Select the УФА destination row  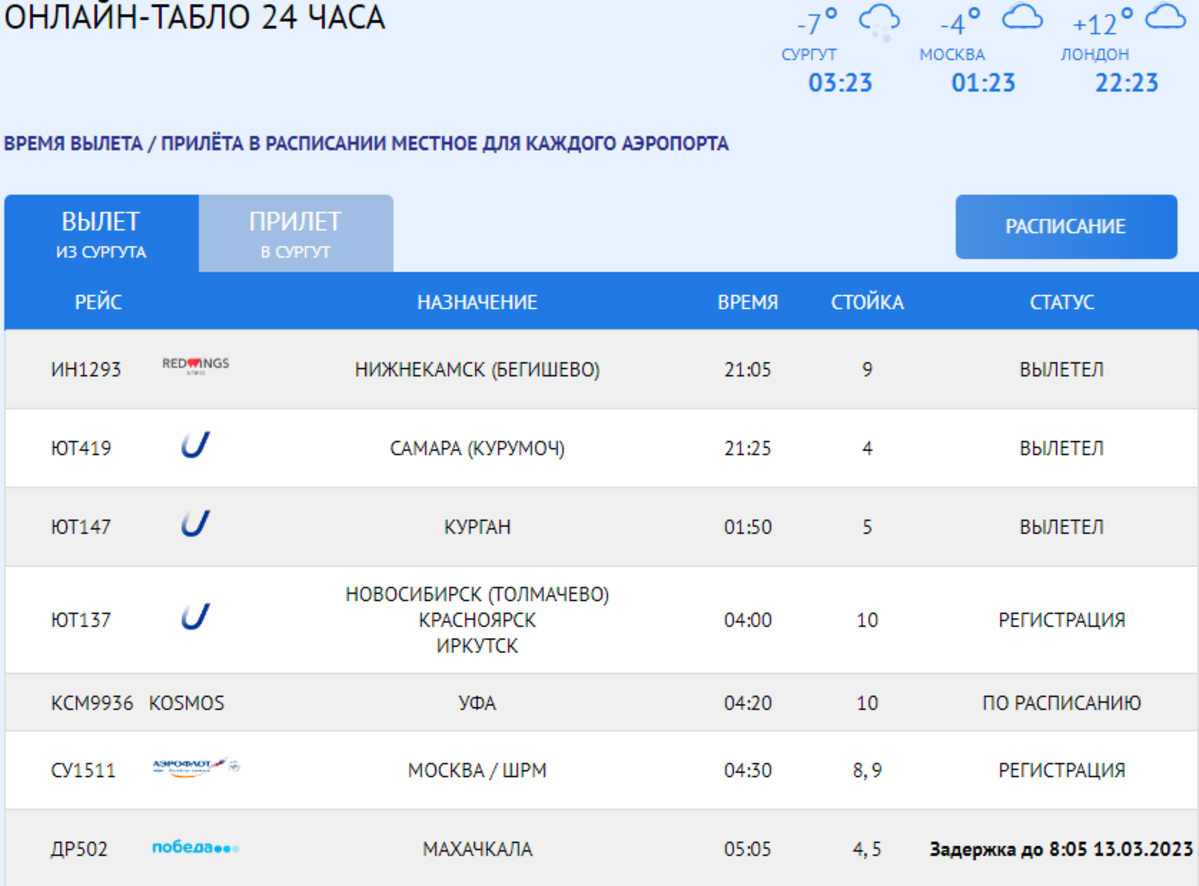[477, 703]
